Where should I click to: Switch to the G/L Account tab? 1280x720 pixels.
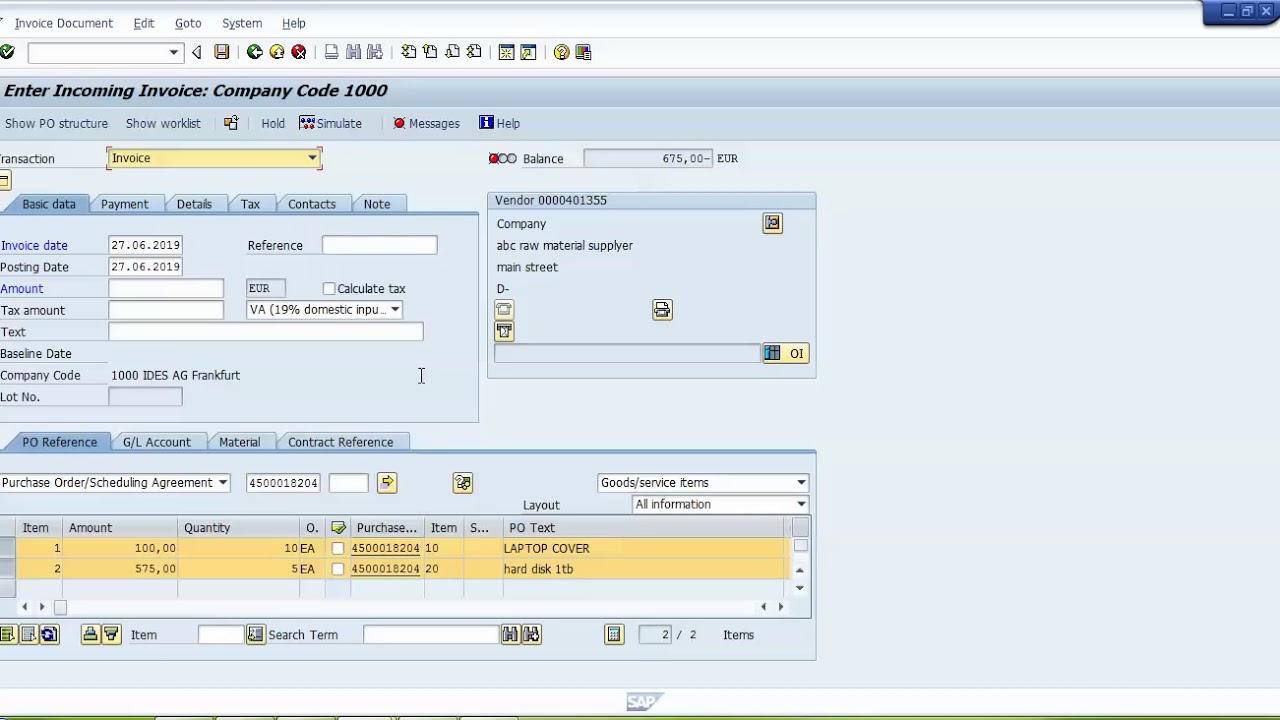[156, 442]
